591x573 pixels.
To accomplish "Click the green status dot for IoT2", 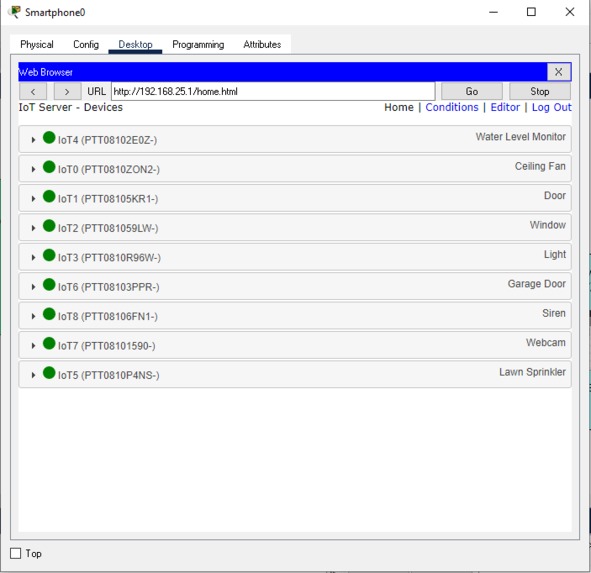I will 49,226.
